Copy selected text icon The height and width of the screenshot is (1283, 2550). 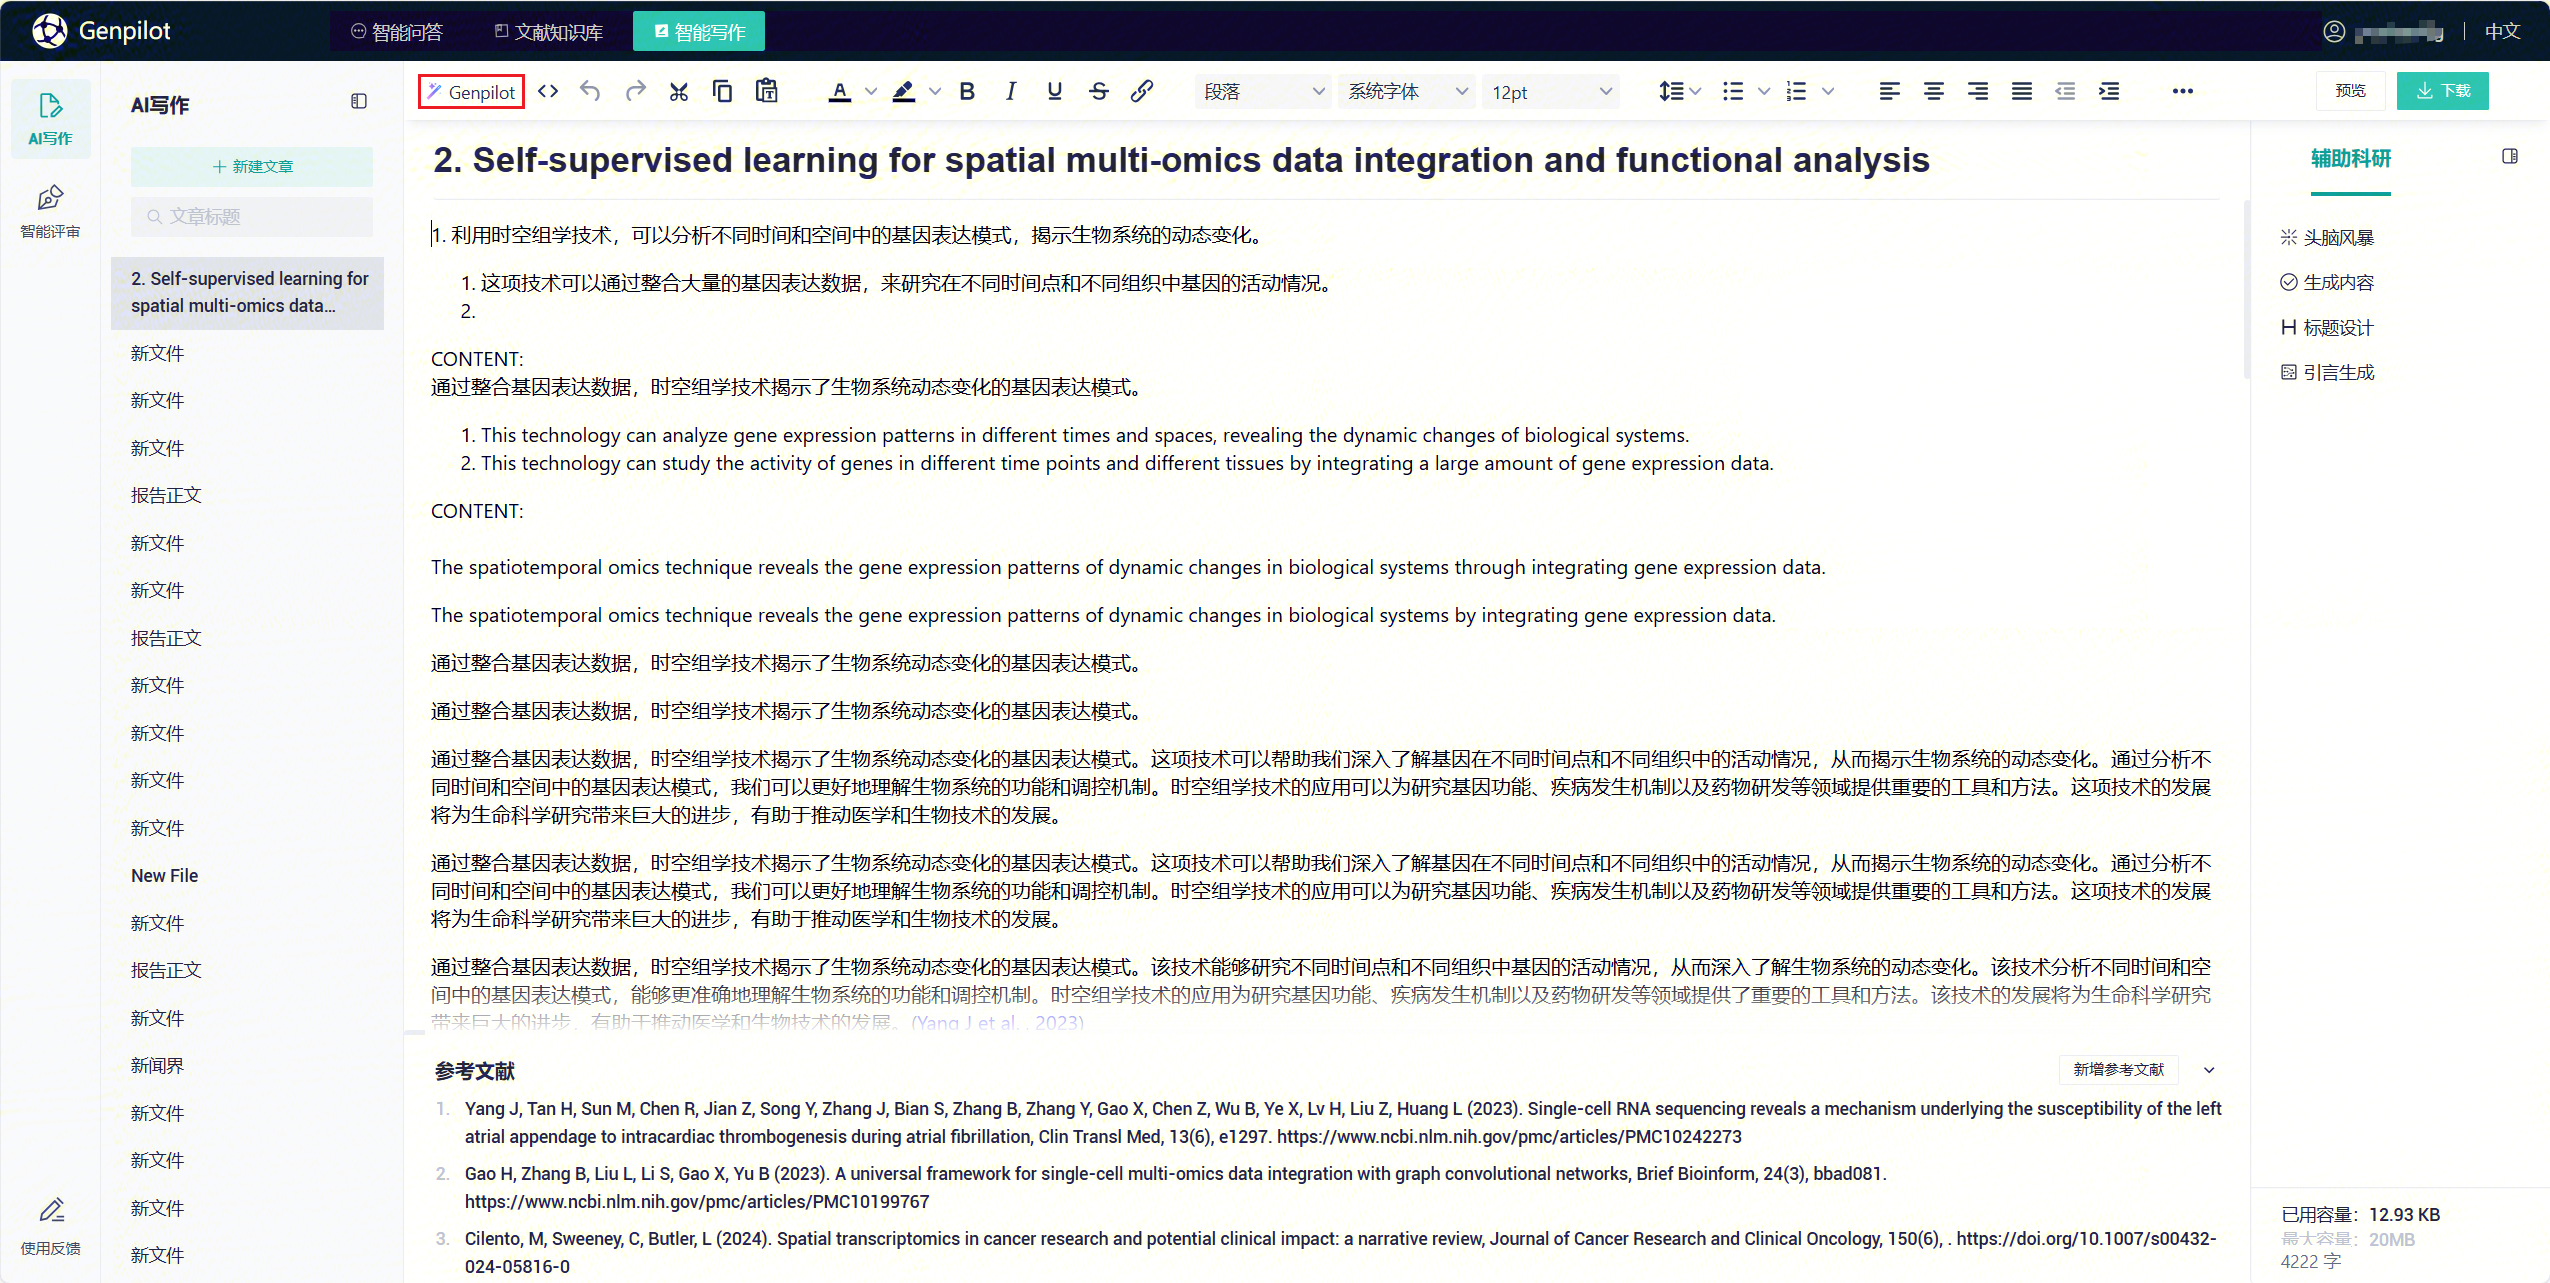tap(722, 92)
